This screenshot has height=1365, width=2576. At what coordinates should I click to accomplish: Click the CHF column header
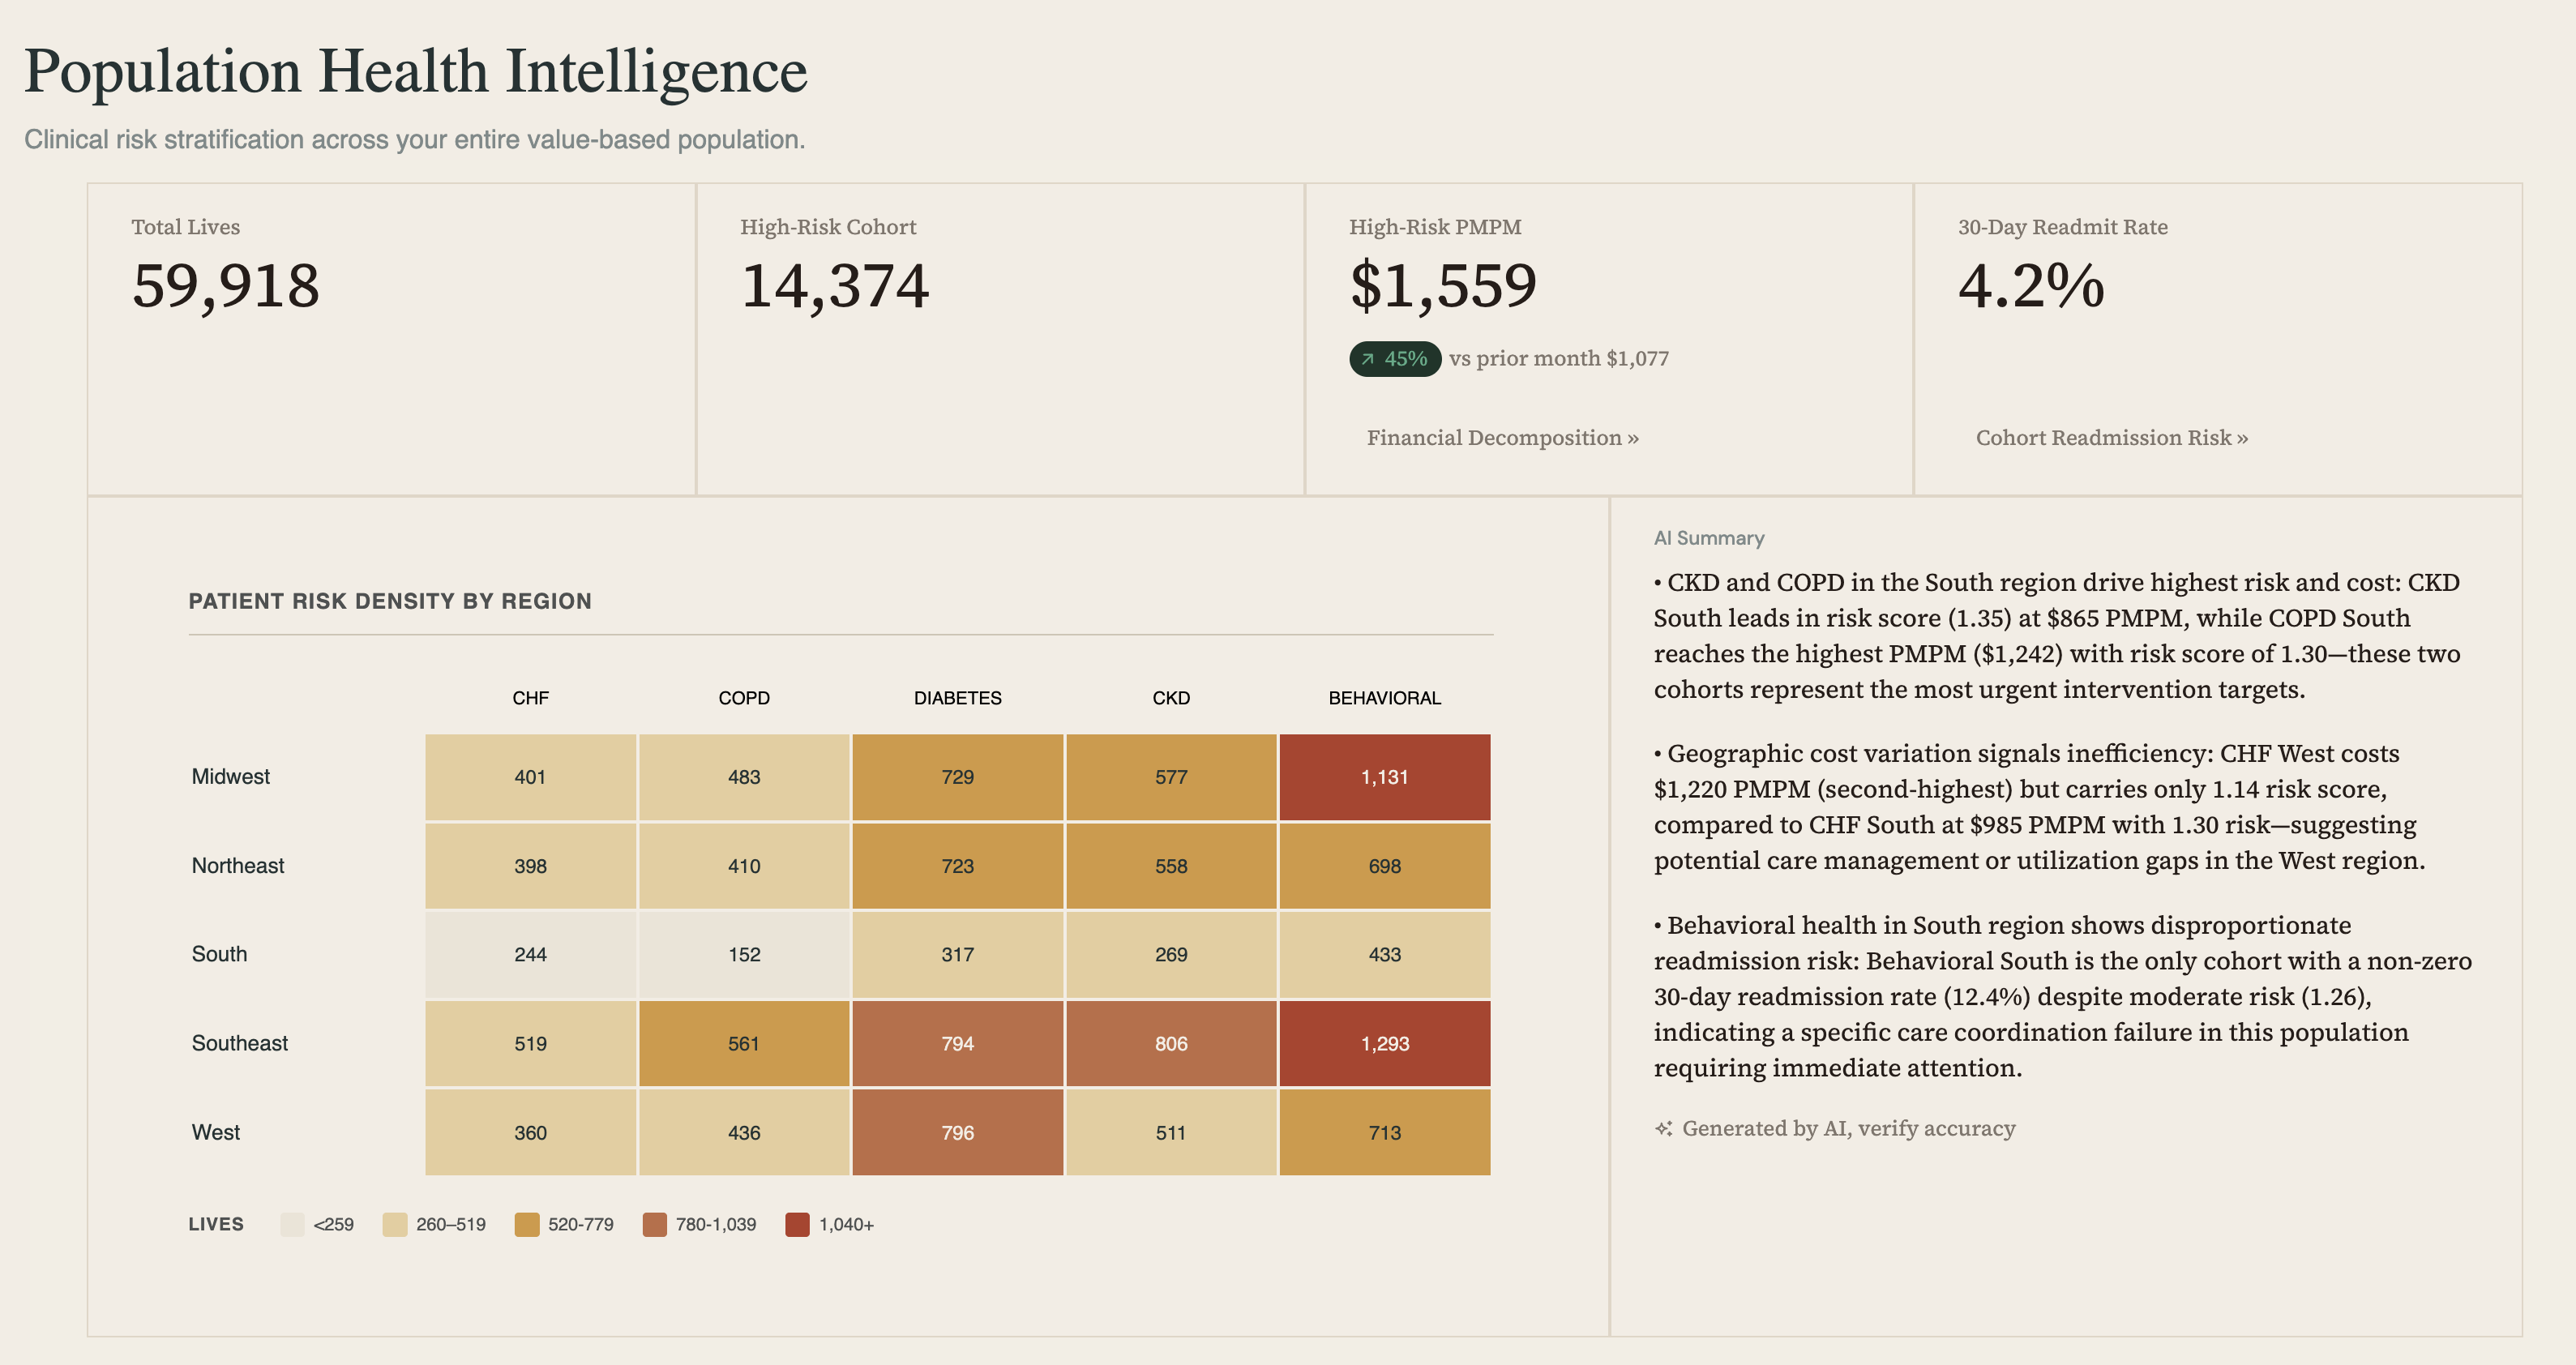[x=531, y=698]
